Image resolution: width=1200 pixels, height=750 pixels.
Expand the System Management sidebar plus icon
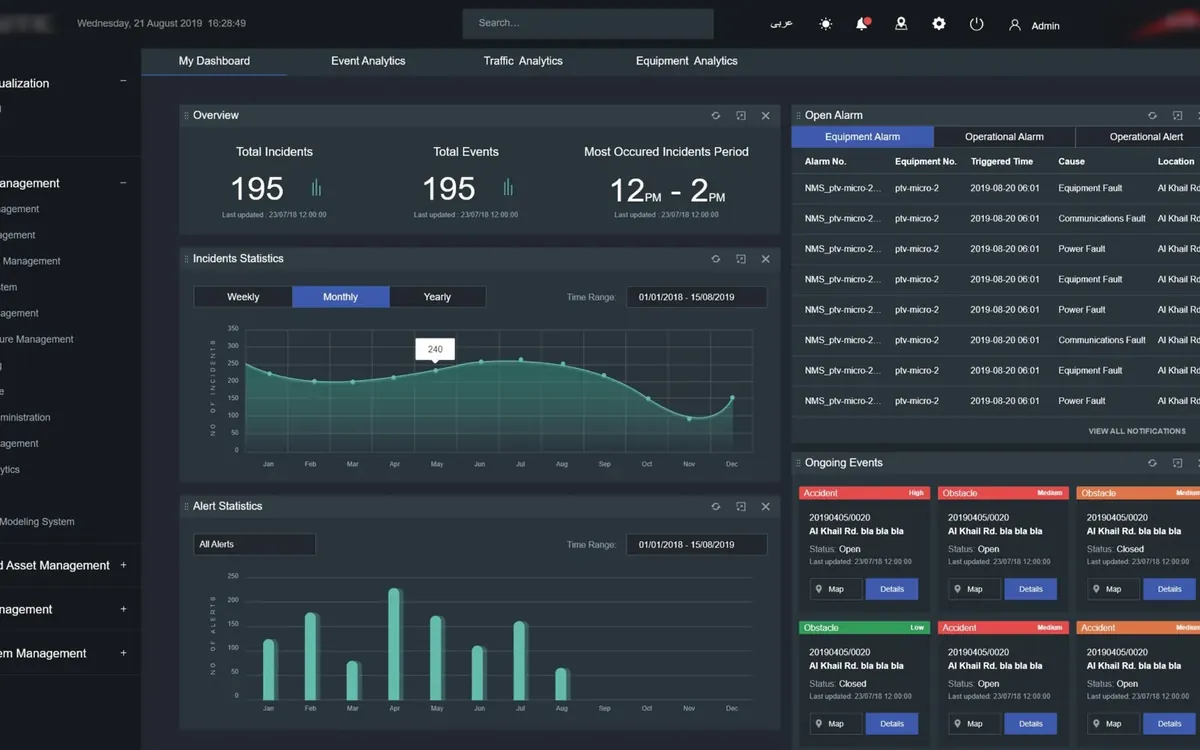tap(124, 653)
